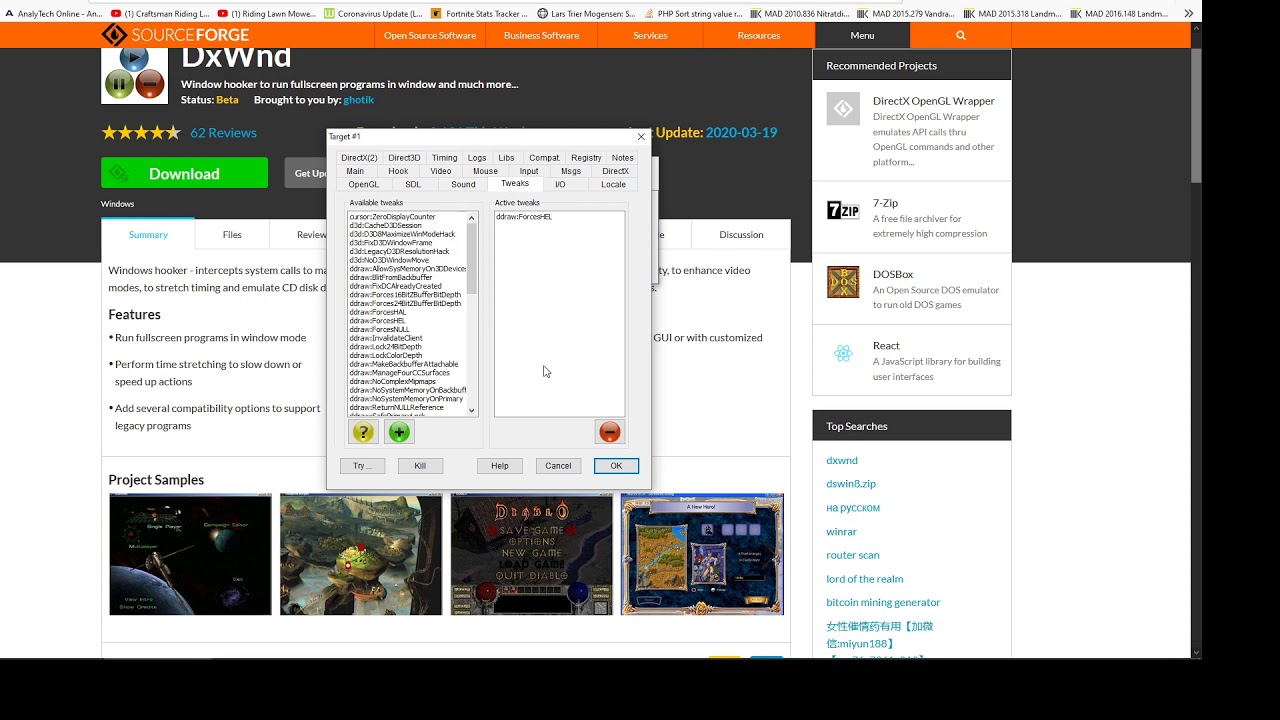Open the Files page tab
This screenshot has height=720, width=1280.
232,235
